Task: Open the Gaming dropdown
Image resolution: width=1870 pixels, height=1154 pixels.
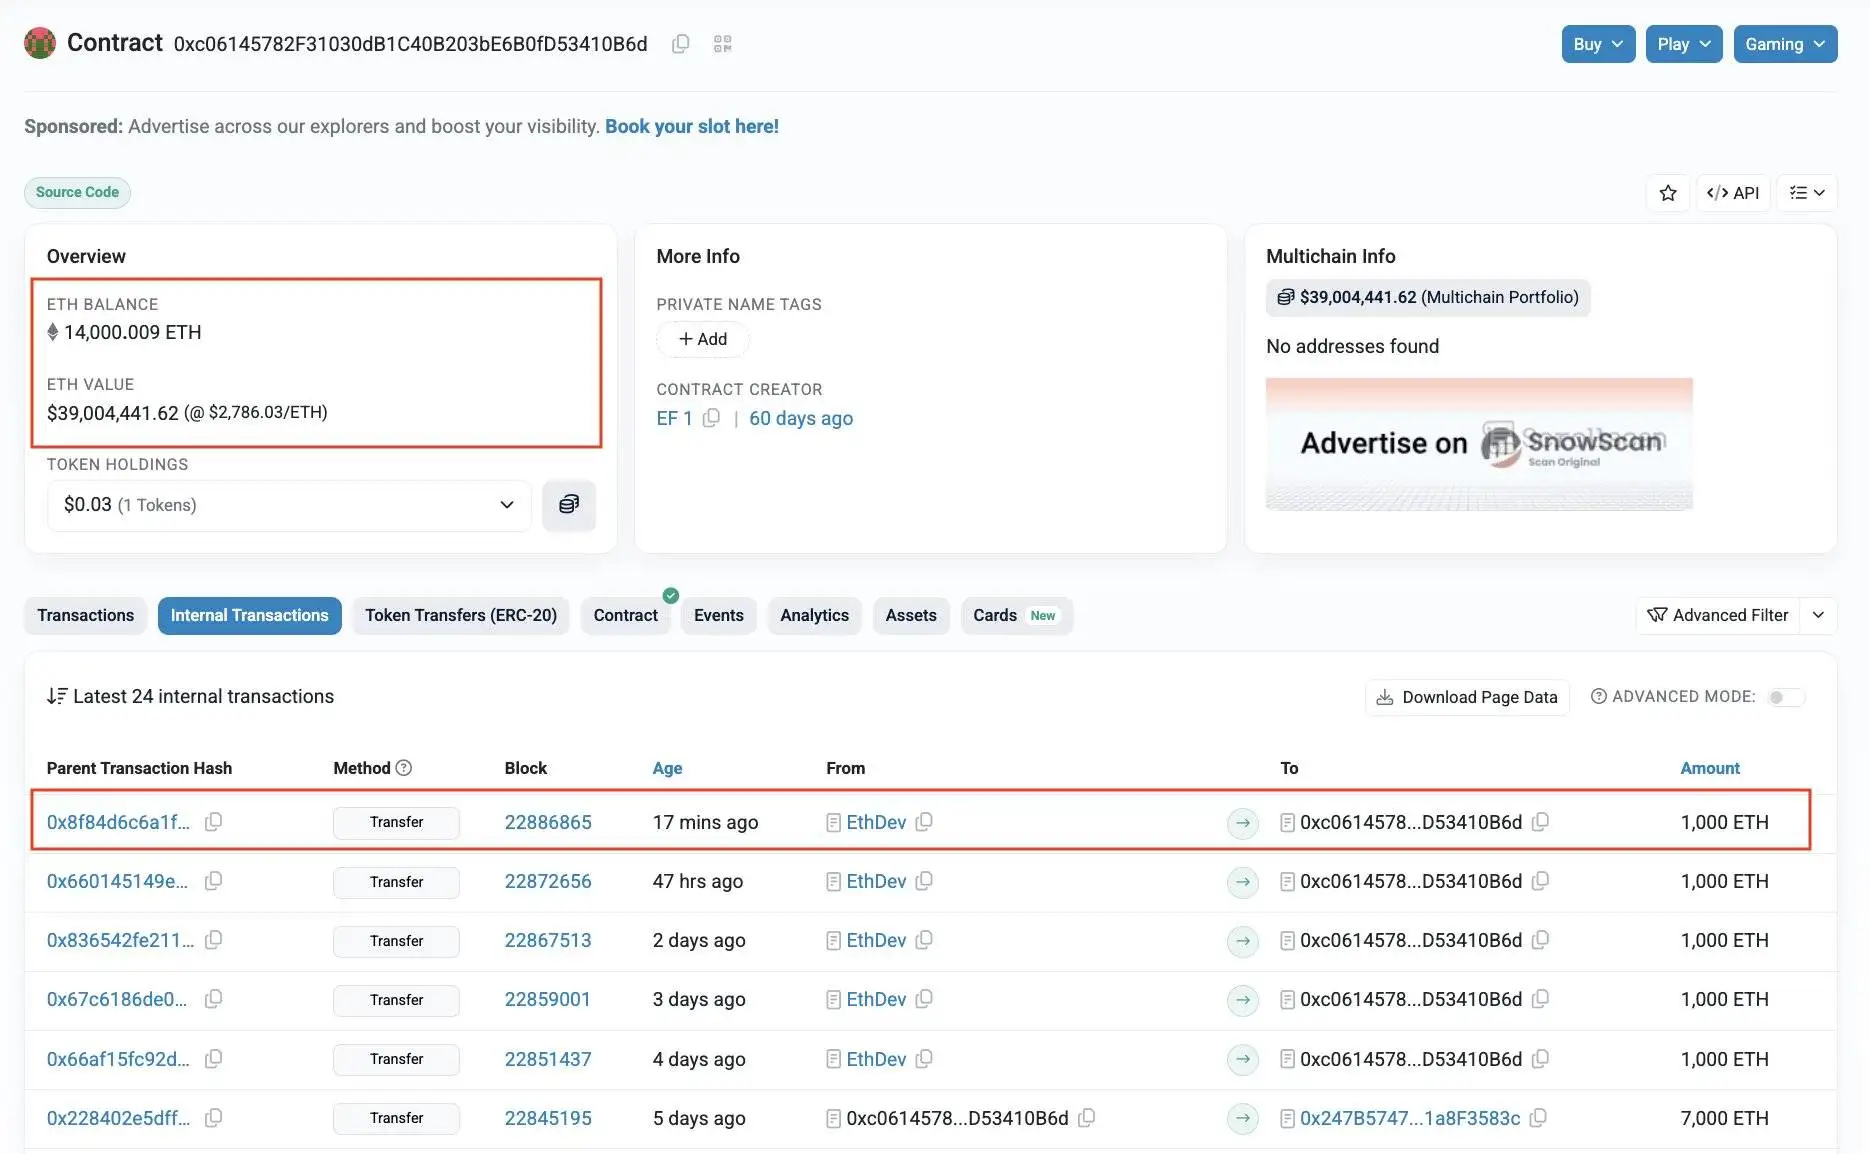Action: pos(1785,44)
